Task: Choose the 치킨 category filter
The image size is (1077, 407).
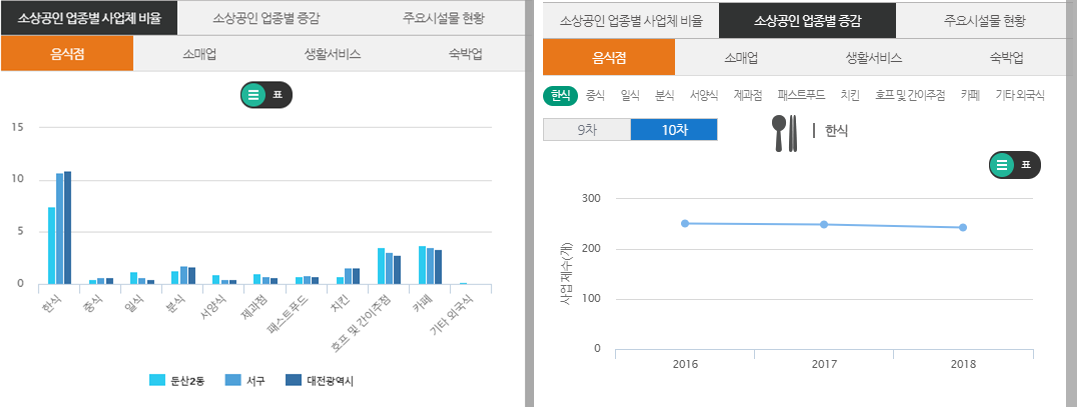Action: [x=849, y=95]
